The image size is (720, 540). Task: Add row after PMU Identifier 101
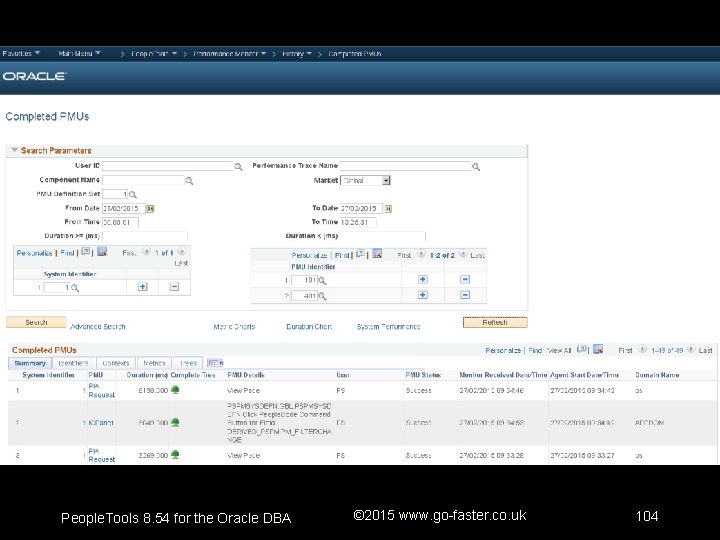(423, 279)
